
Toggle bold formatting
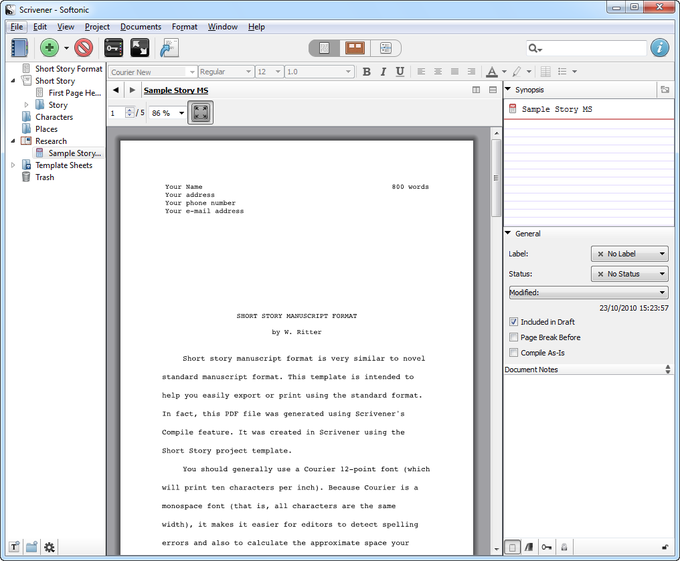[x=366, y=72]
